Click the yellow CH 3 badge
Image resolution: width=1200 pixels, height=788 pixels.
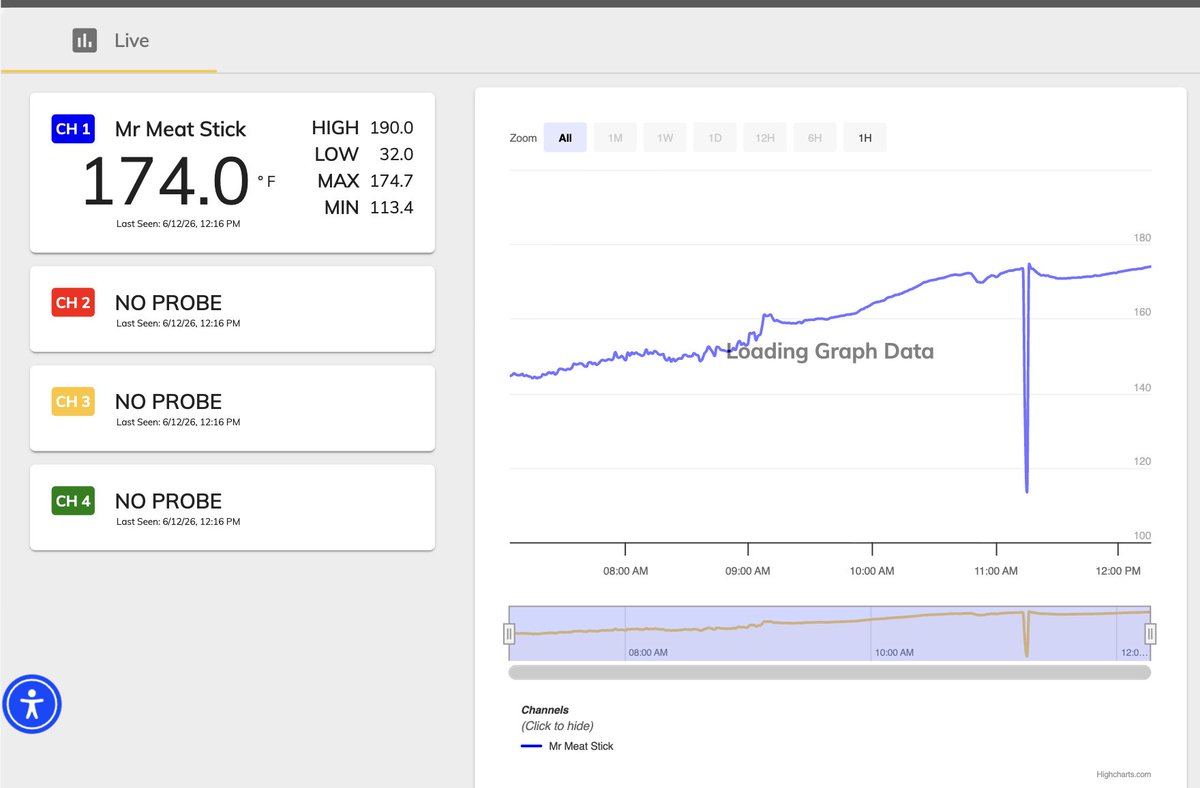tap(73, 402)
